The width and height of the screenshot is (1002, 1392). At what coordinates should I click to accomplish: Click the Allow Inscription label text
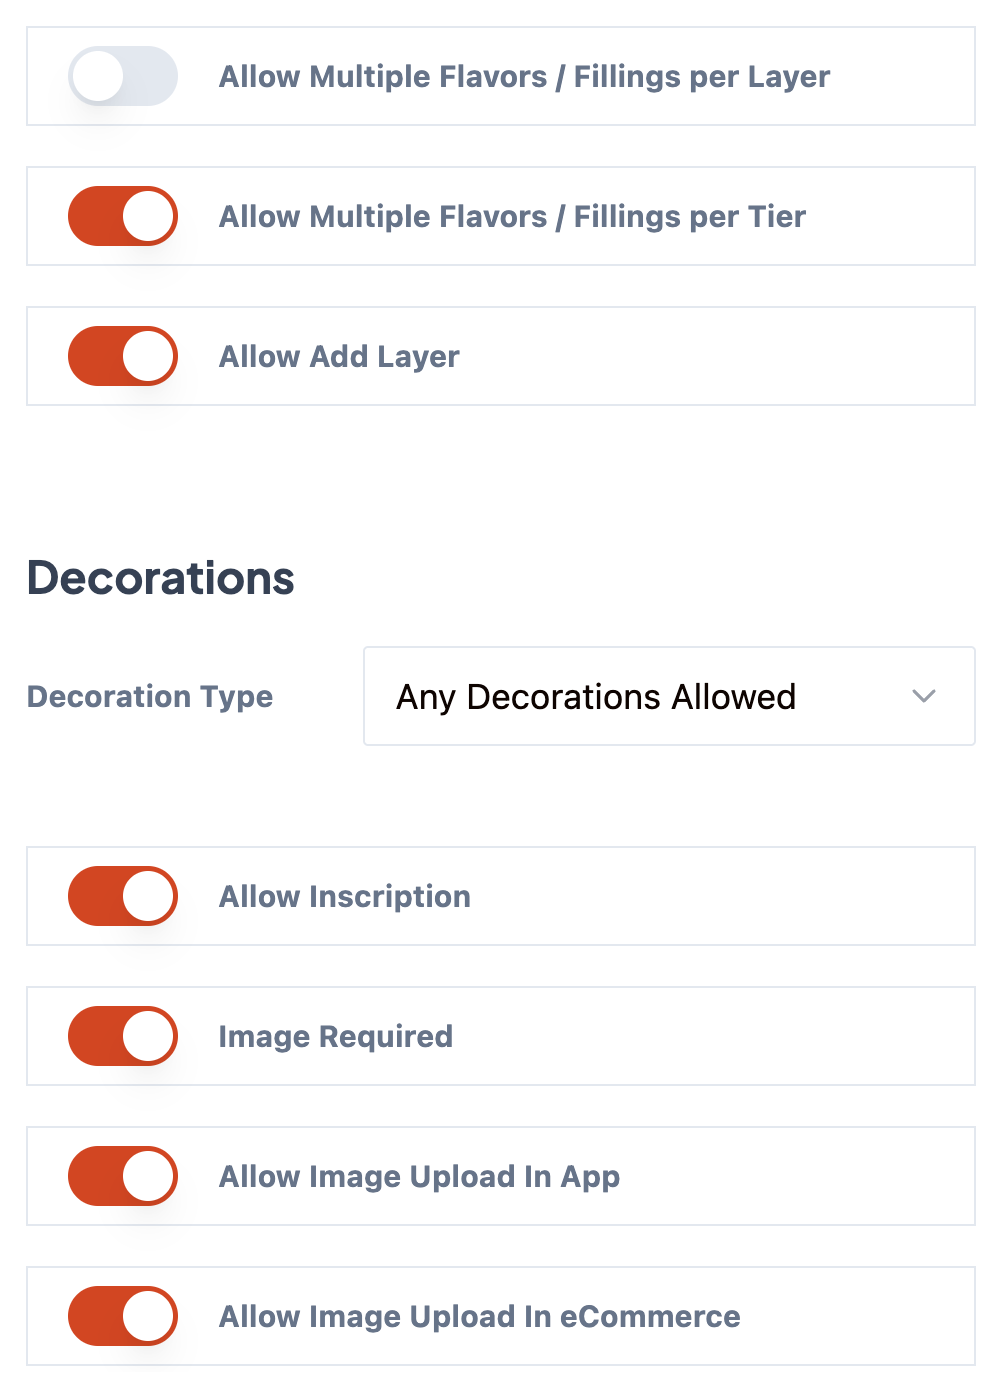[x=345, y=896]
